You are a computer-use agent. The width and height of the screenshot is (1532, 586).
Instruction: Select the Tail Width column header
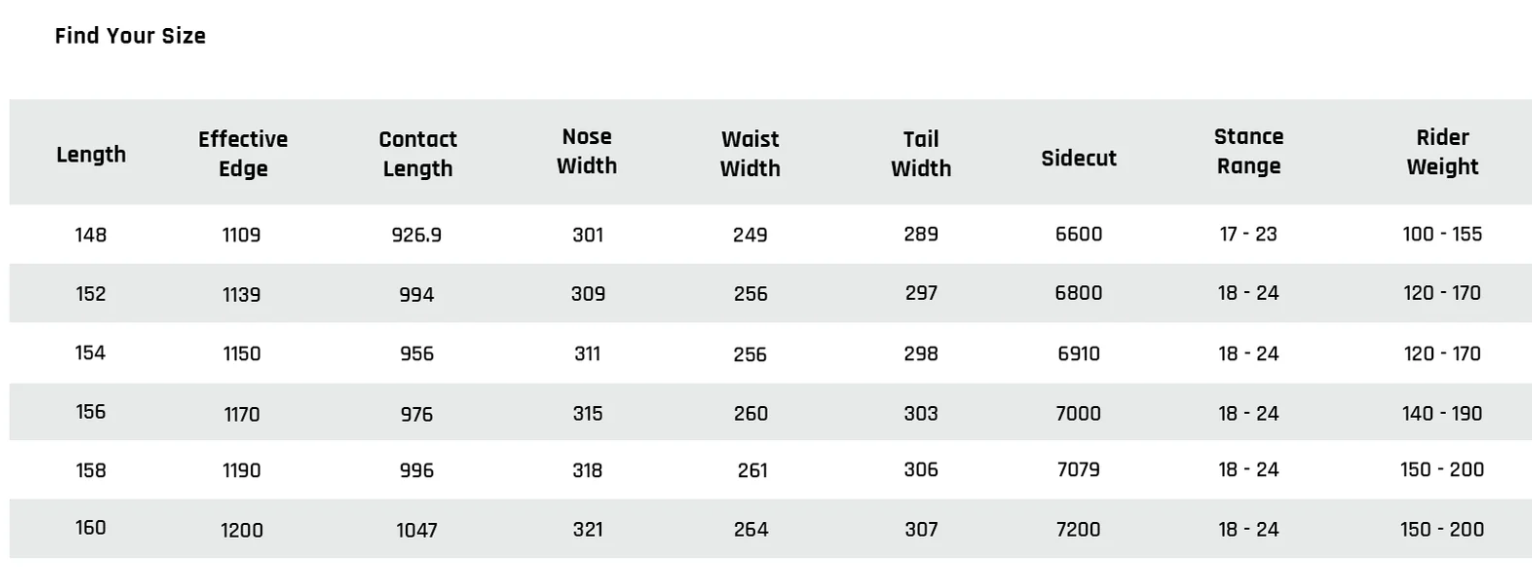921,154
